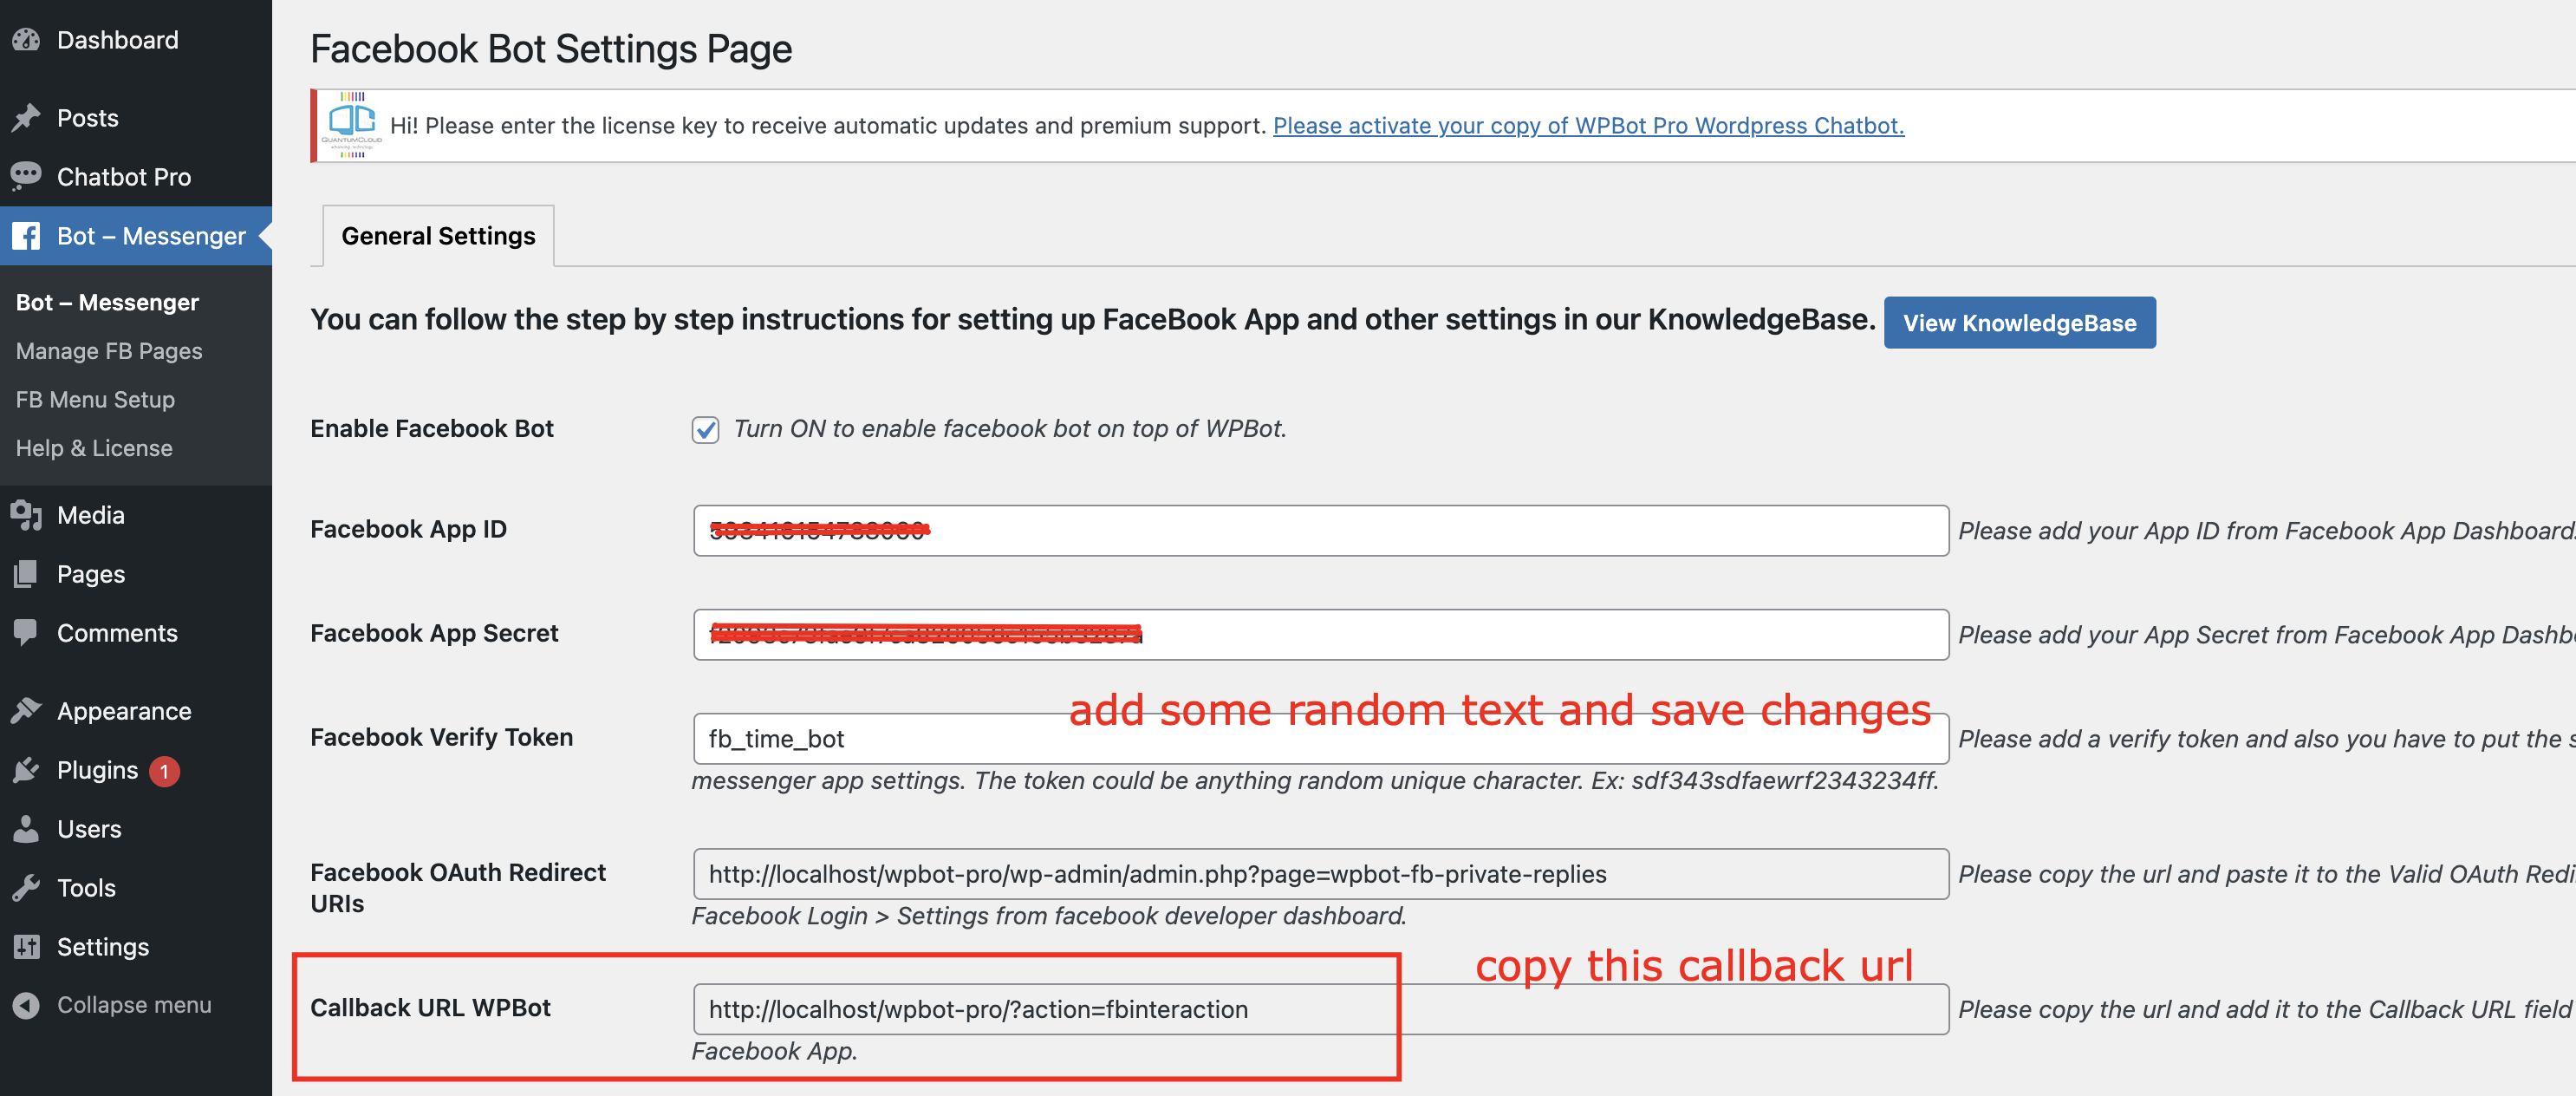Open Help & License submenu item

[x=94, y=448]
